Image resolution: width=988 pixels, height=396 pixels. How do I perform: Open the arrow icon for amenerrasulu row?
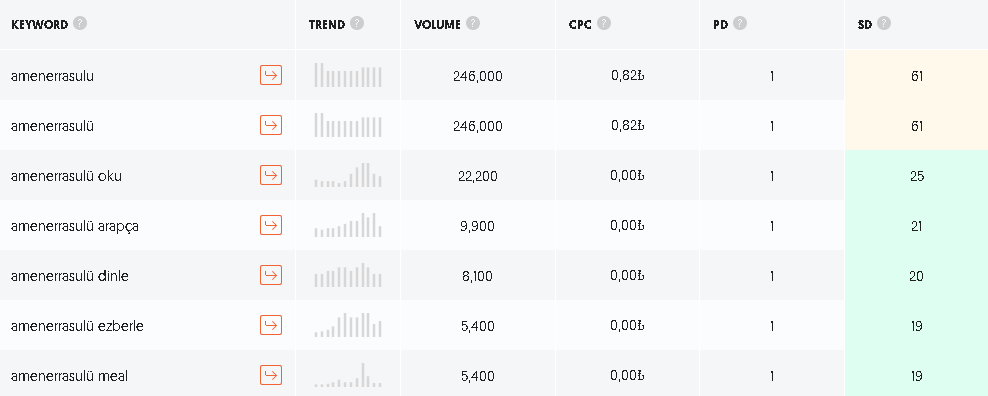pyautogui.click(x=271, y=75)
